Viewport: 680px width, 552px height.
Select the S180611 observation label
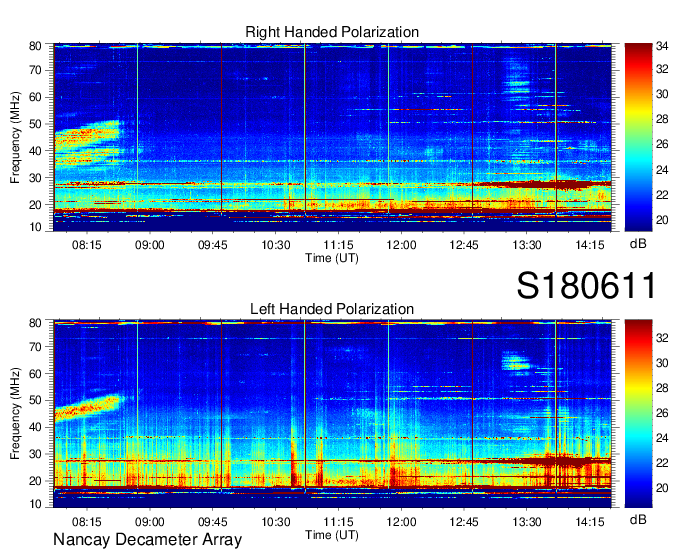point(586,286)
